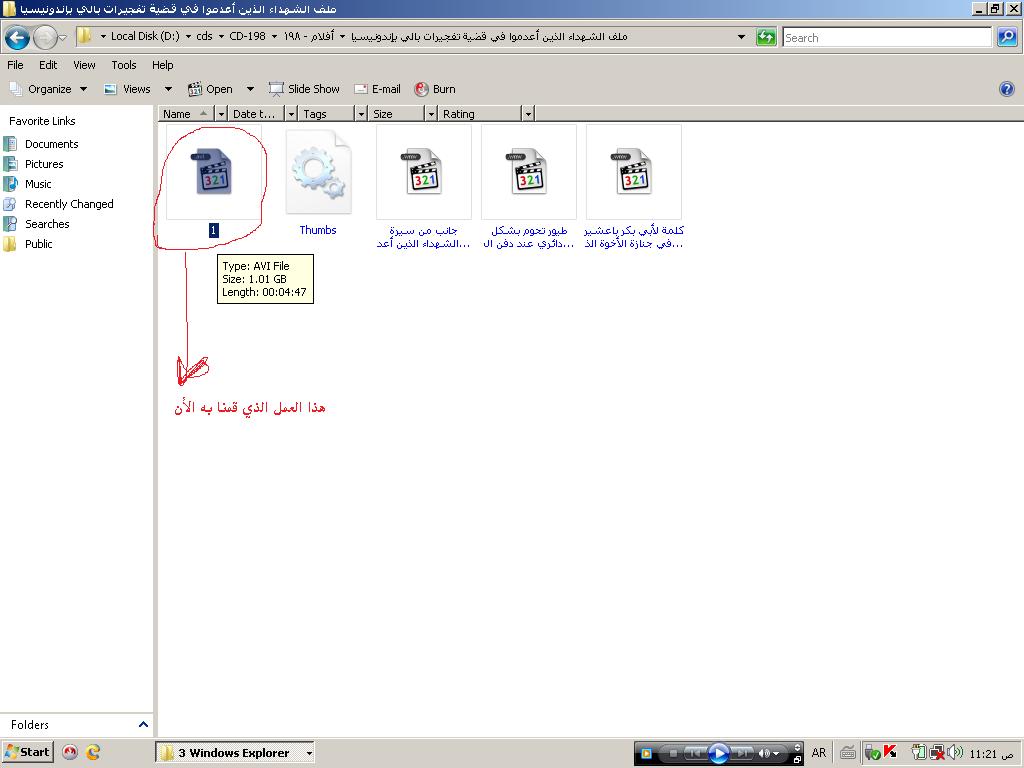
Task: Open Recently Changed in Favorite Links
Action: tap(69, 204)
